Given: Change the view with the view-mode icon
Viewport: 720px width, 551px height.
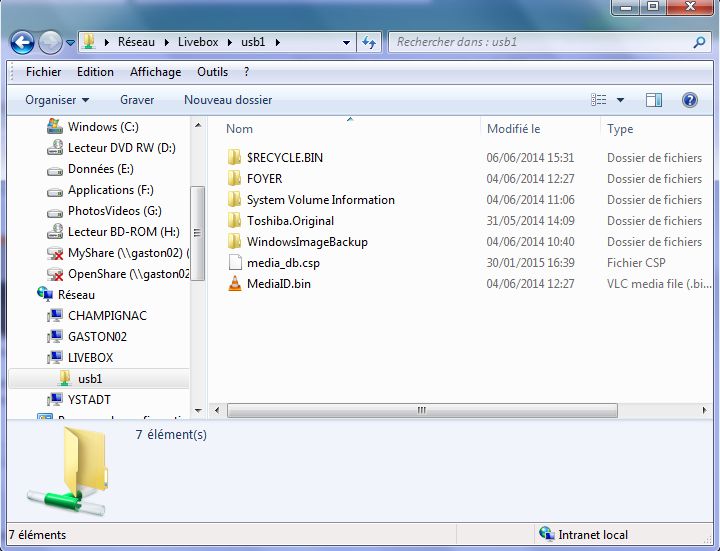Looking at the screenshot, I should point(598,100).
